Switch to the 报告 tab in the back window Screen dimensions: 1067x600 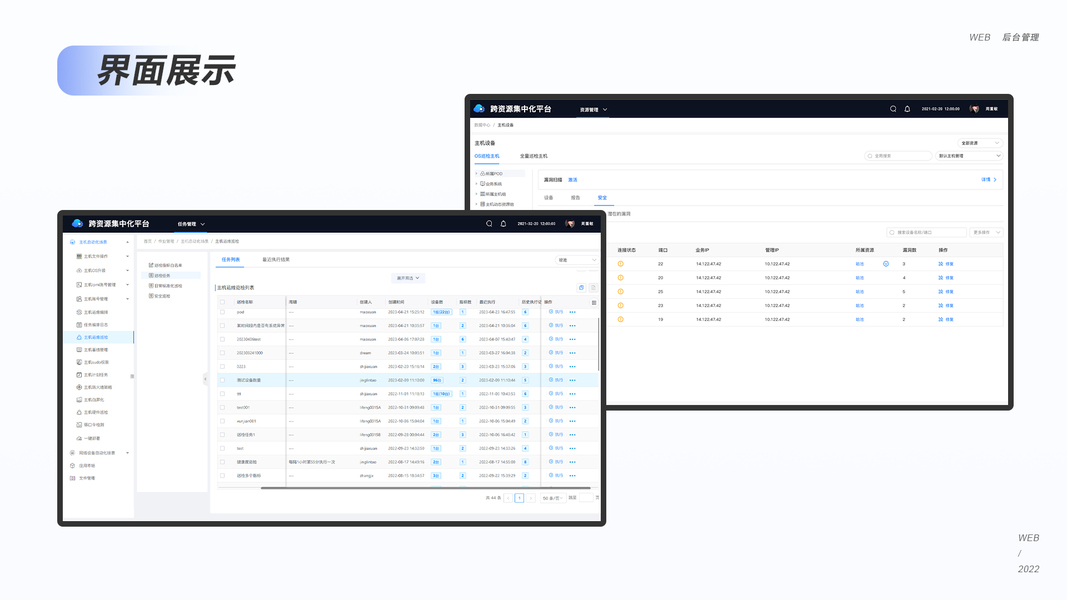tap(575, 198)
